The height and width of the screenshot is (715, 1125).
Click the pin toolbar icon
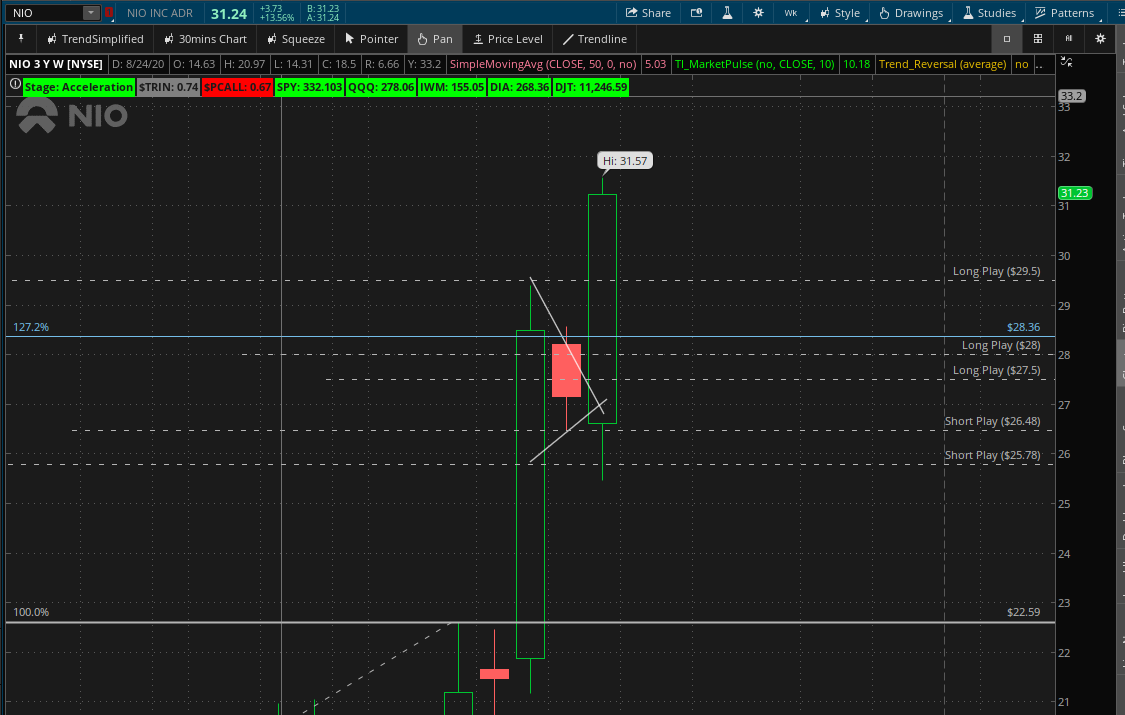[x=21, y=39]
